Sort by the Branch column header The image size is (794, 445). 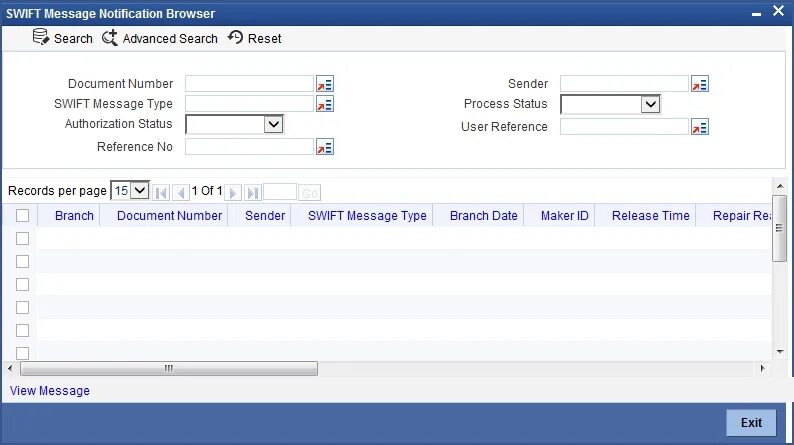[x=74, y=216]
